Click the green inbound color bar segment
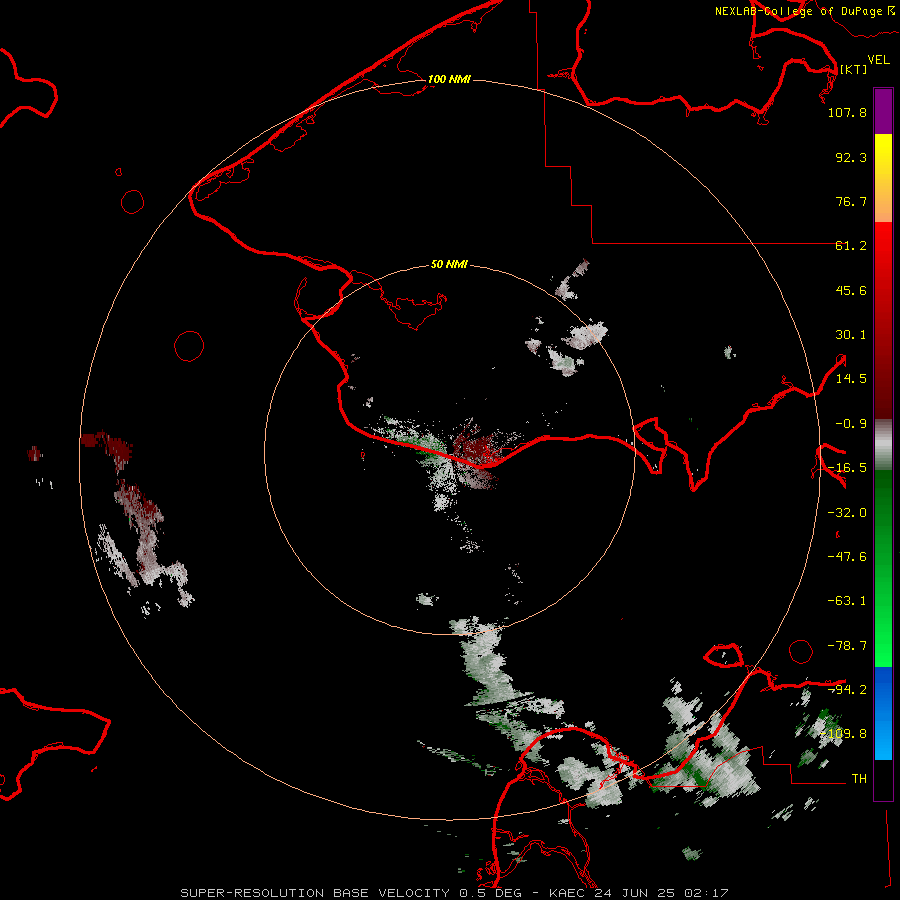 tap(883, 568)
